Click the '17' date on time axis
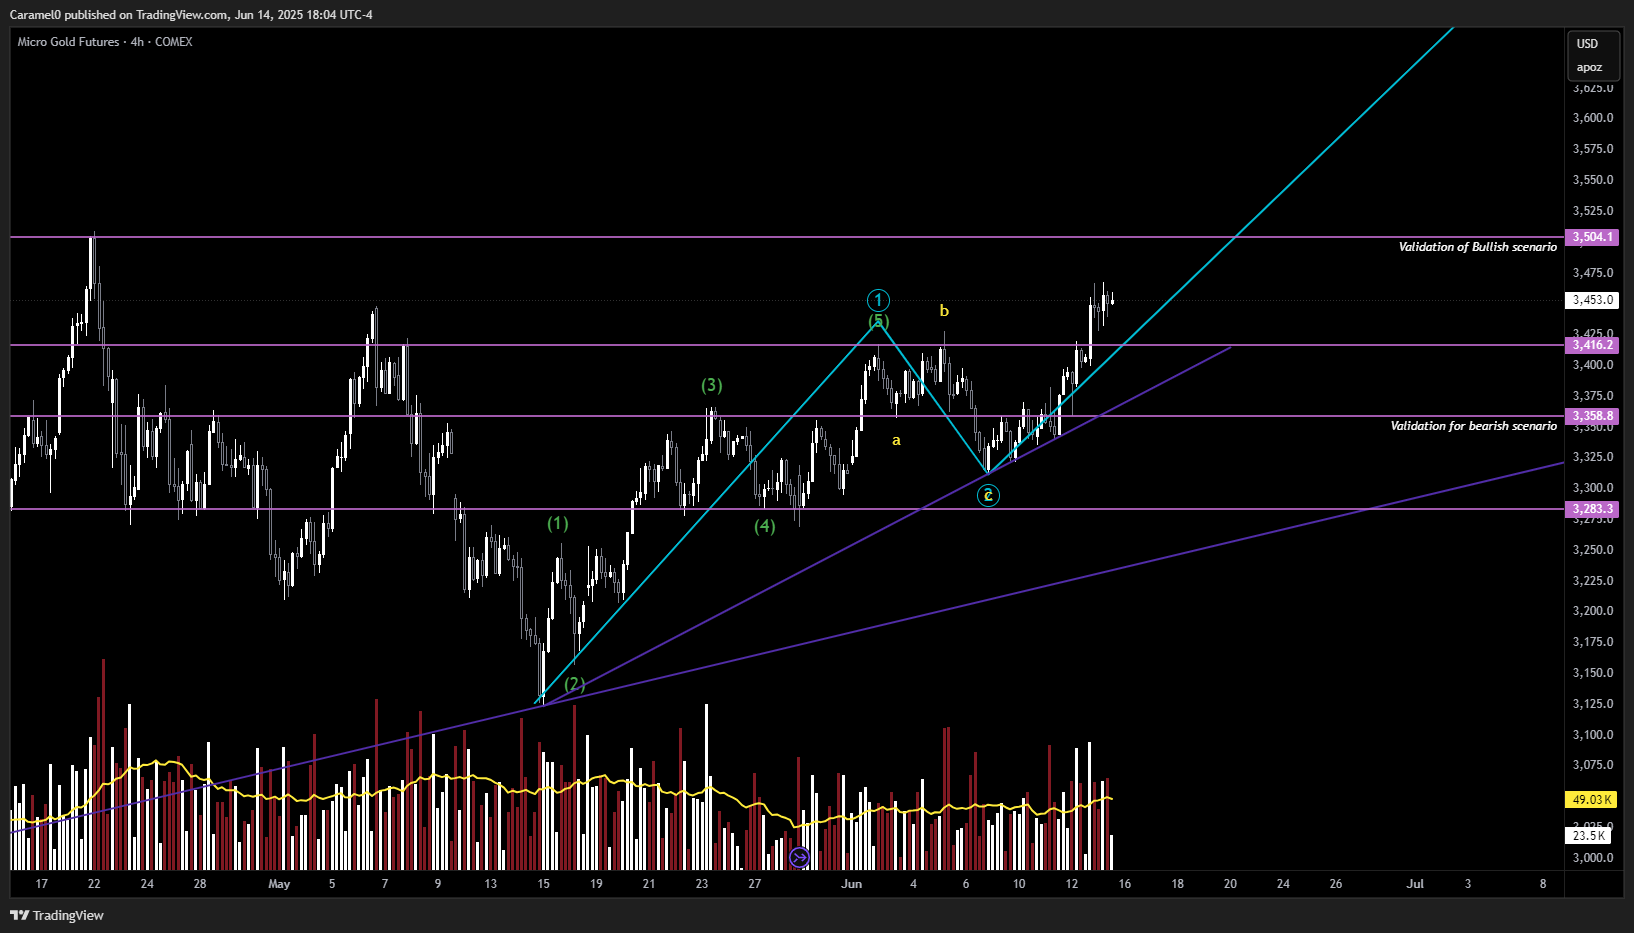 (41, 884)
